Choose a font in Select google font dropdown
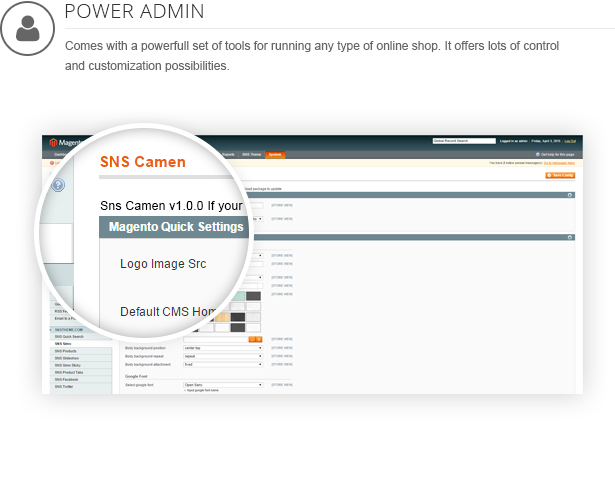Viewport: 615px width, 495px height. point(222,384)
